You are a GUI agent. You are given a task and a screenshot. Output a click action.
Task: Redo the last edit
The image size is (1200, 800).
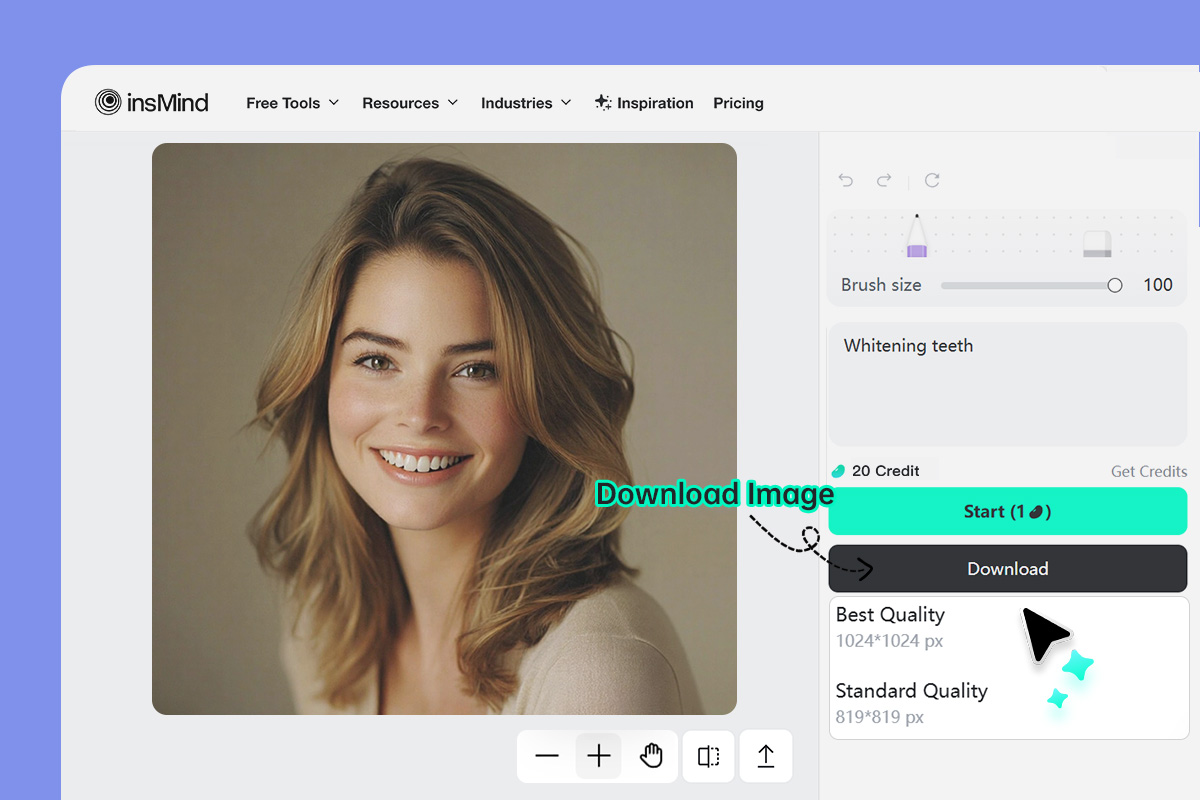pyautogui.click(x=884, y=180)
